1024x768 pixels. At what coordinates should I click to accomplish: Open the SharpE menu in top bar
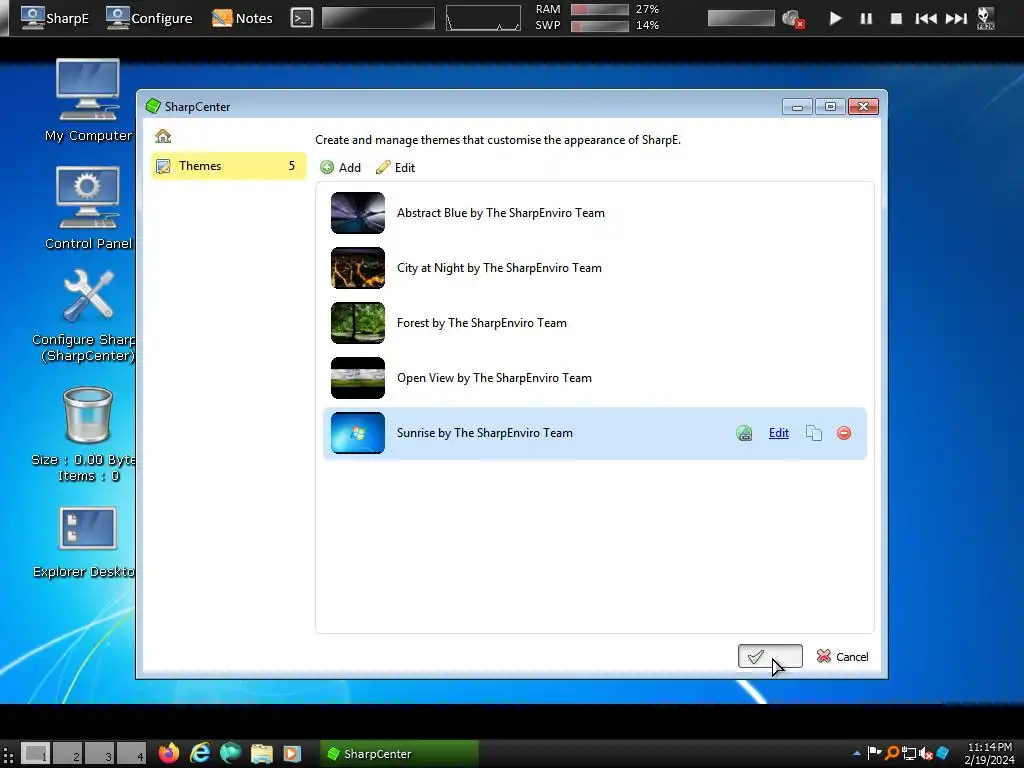[54, 18]
